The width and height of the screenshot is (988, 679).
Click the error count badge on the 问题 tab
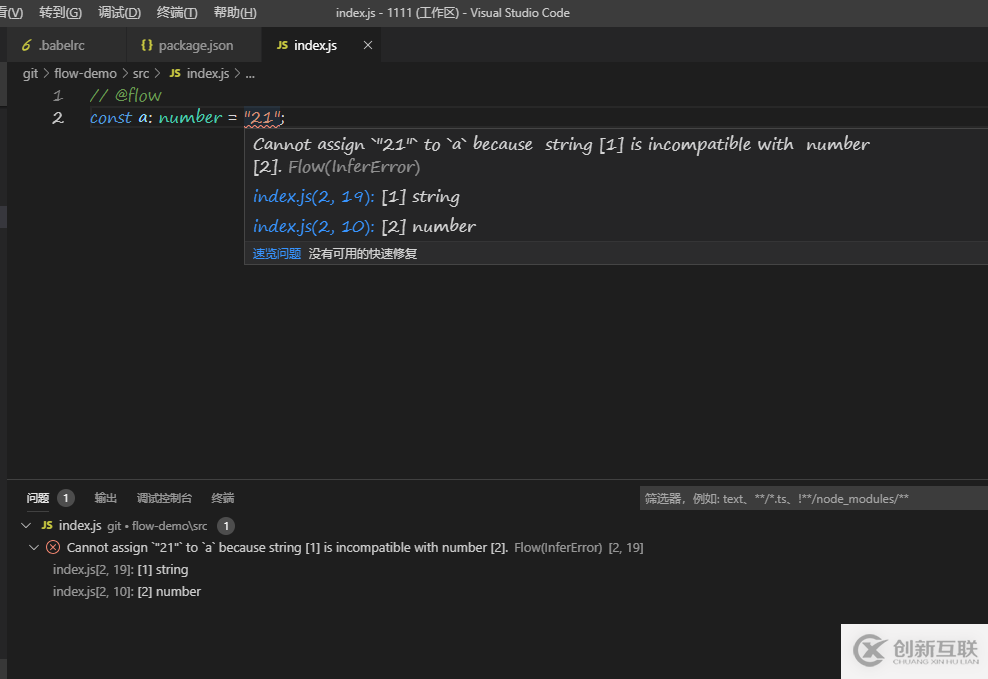coord(65,497)
